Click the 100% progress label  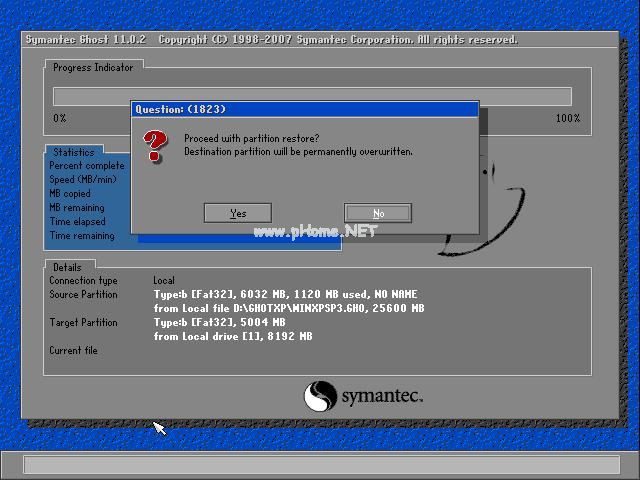pos(567,118)
